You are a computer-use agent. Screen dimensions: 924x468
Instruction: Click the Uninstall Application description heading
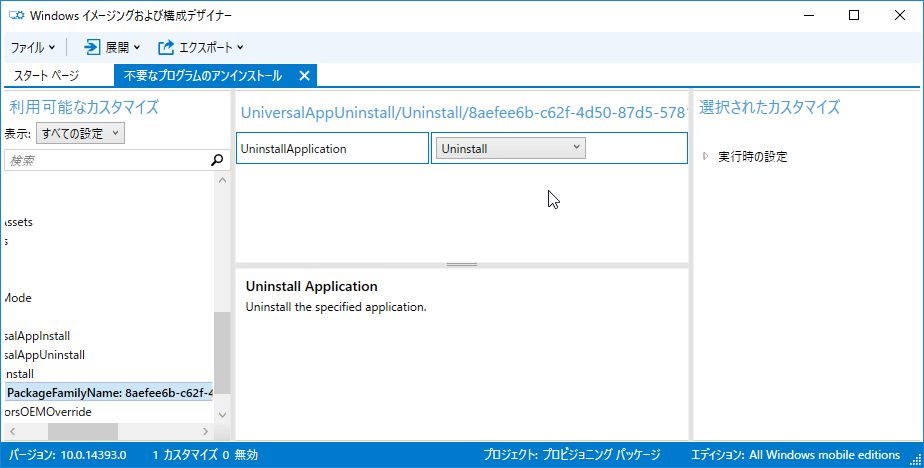[x=312, y=286]
